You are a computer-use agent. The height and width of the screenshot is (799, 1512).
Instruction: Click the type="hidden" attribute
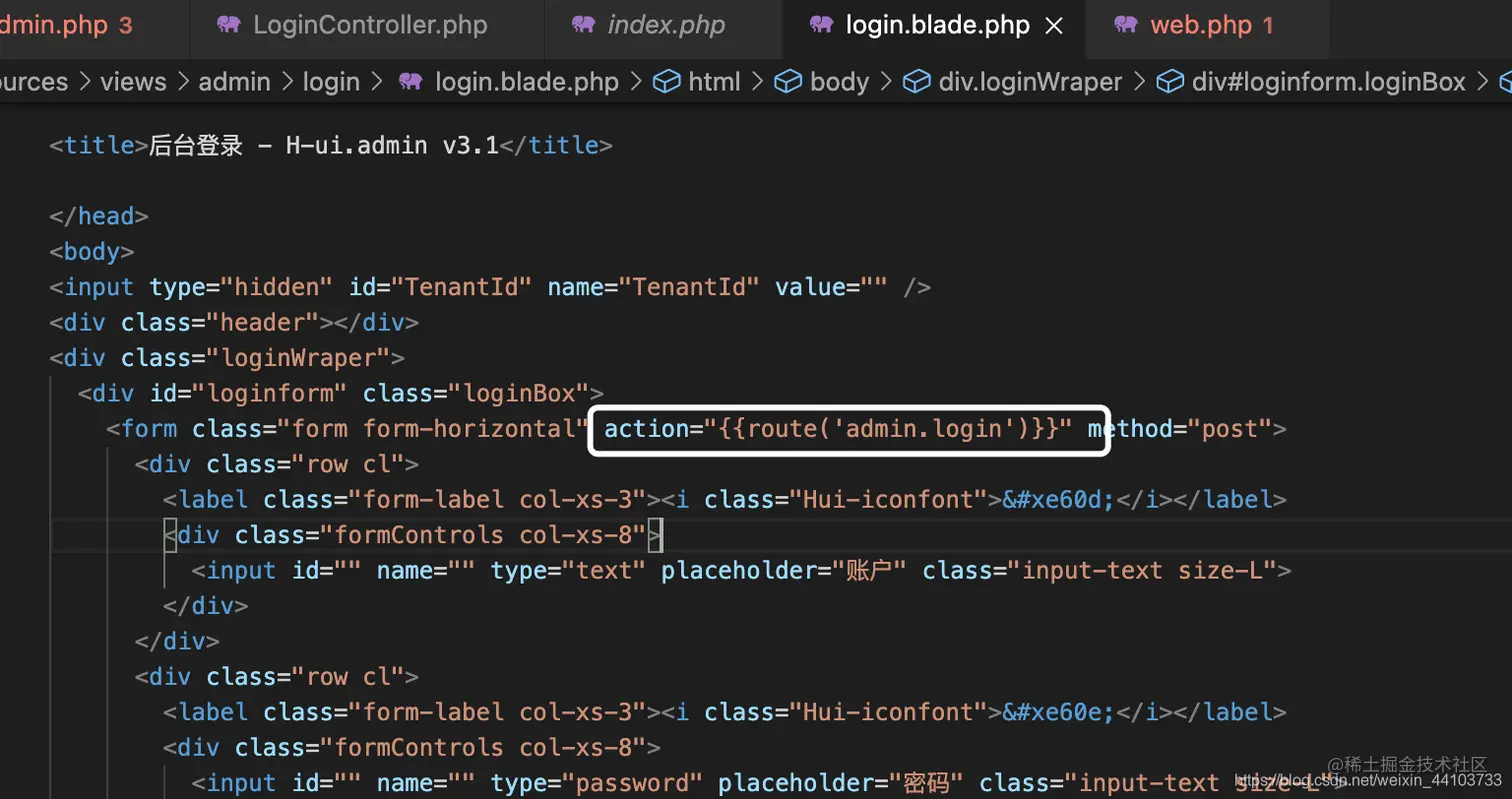tap(241, 287)
